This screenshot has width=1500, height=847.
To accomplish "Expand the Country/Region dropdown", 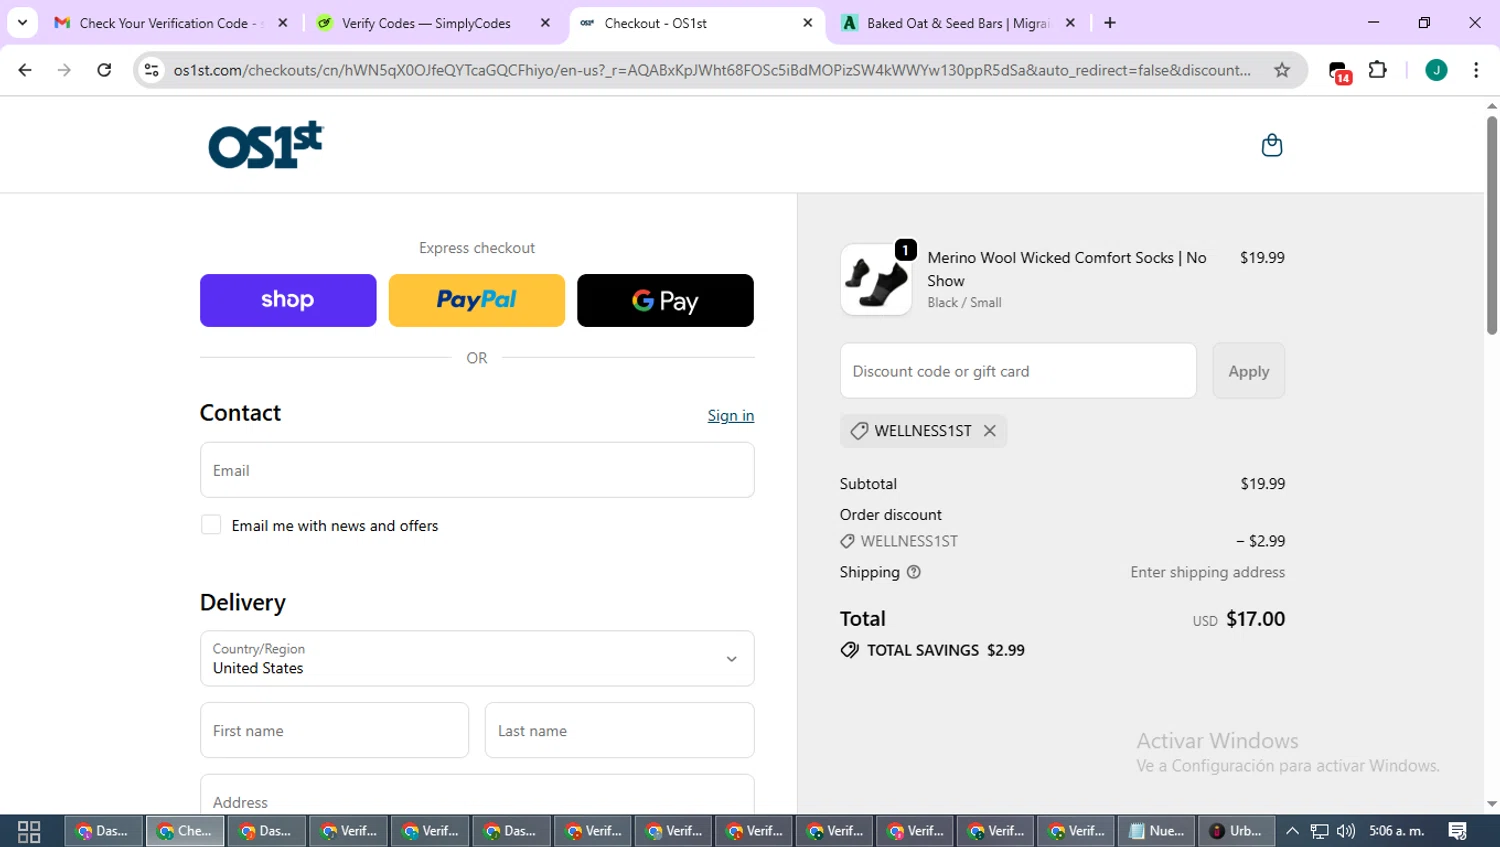I will 477,658.
